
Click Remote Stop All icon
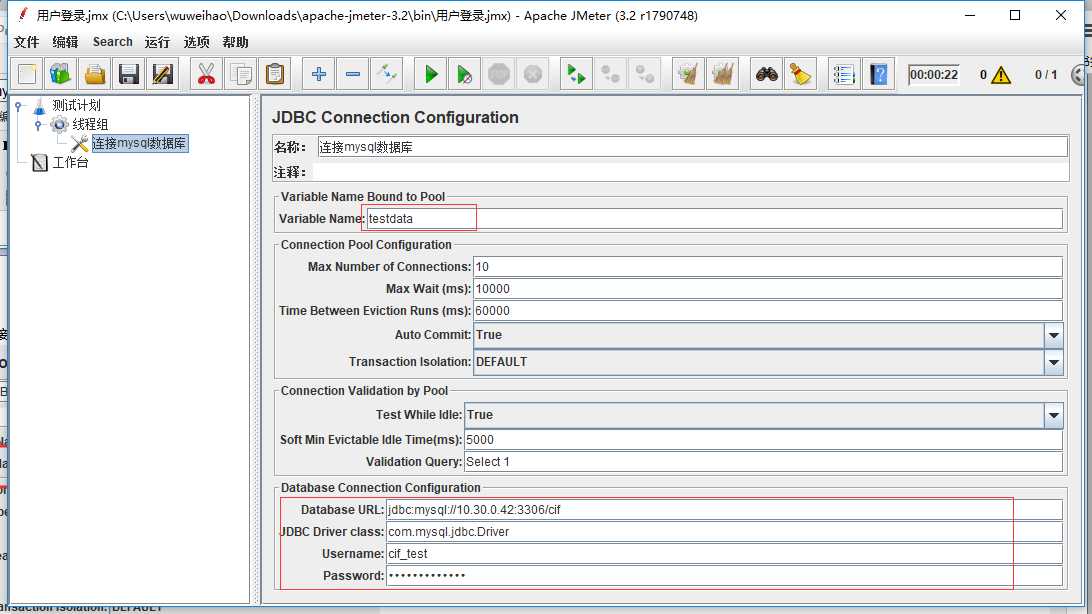[611, 74]
